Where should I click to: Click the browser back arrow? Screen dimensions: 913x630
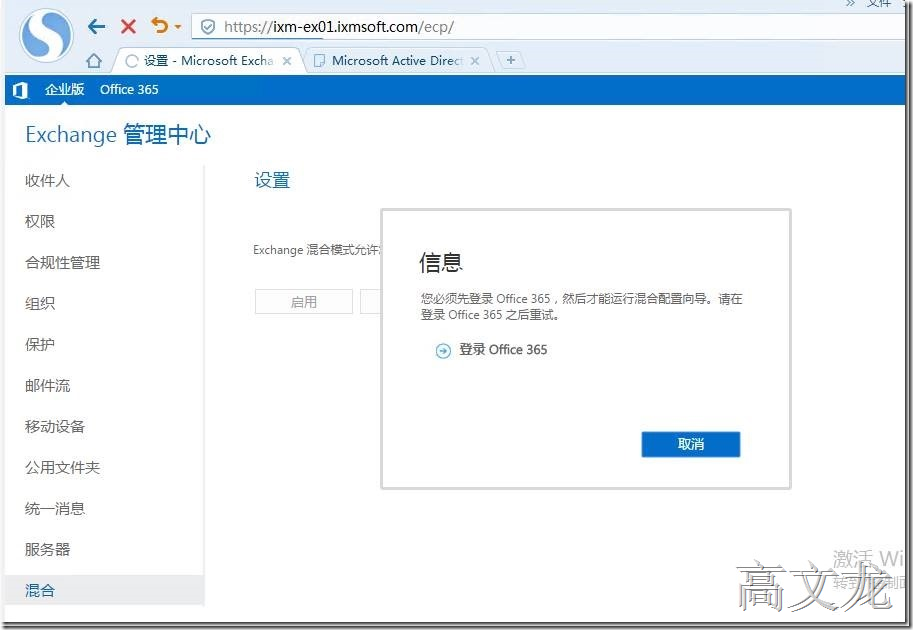click(x=96, y=26)
